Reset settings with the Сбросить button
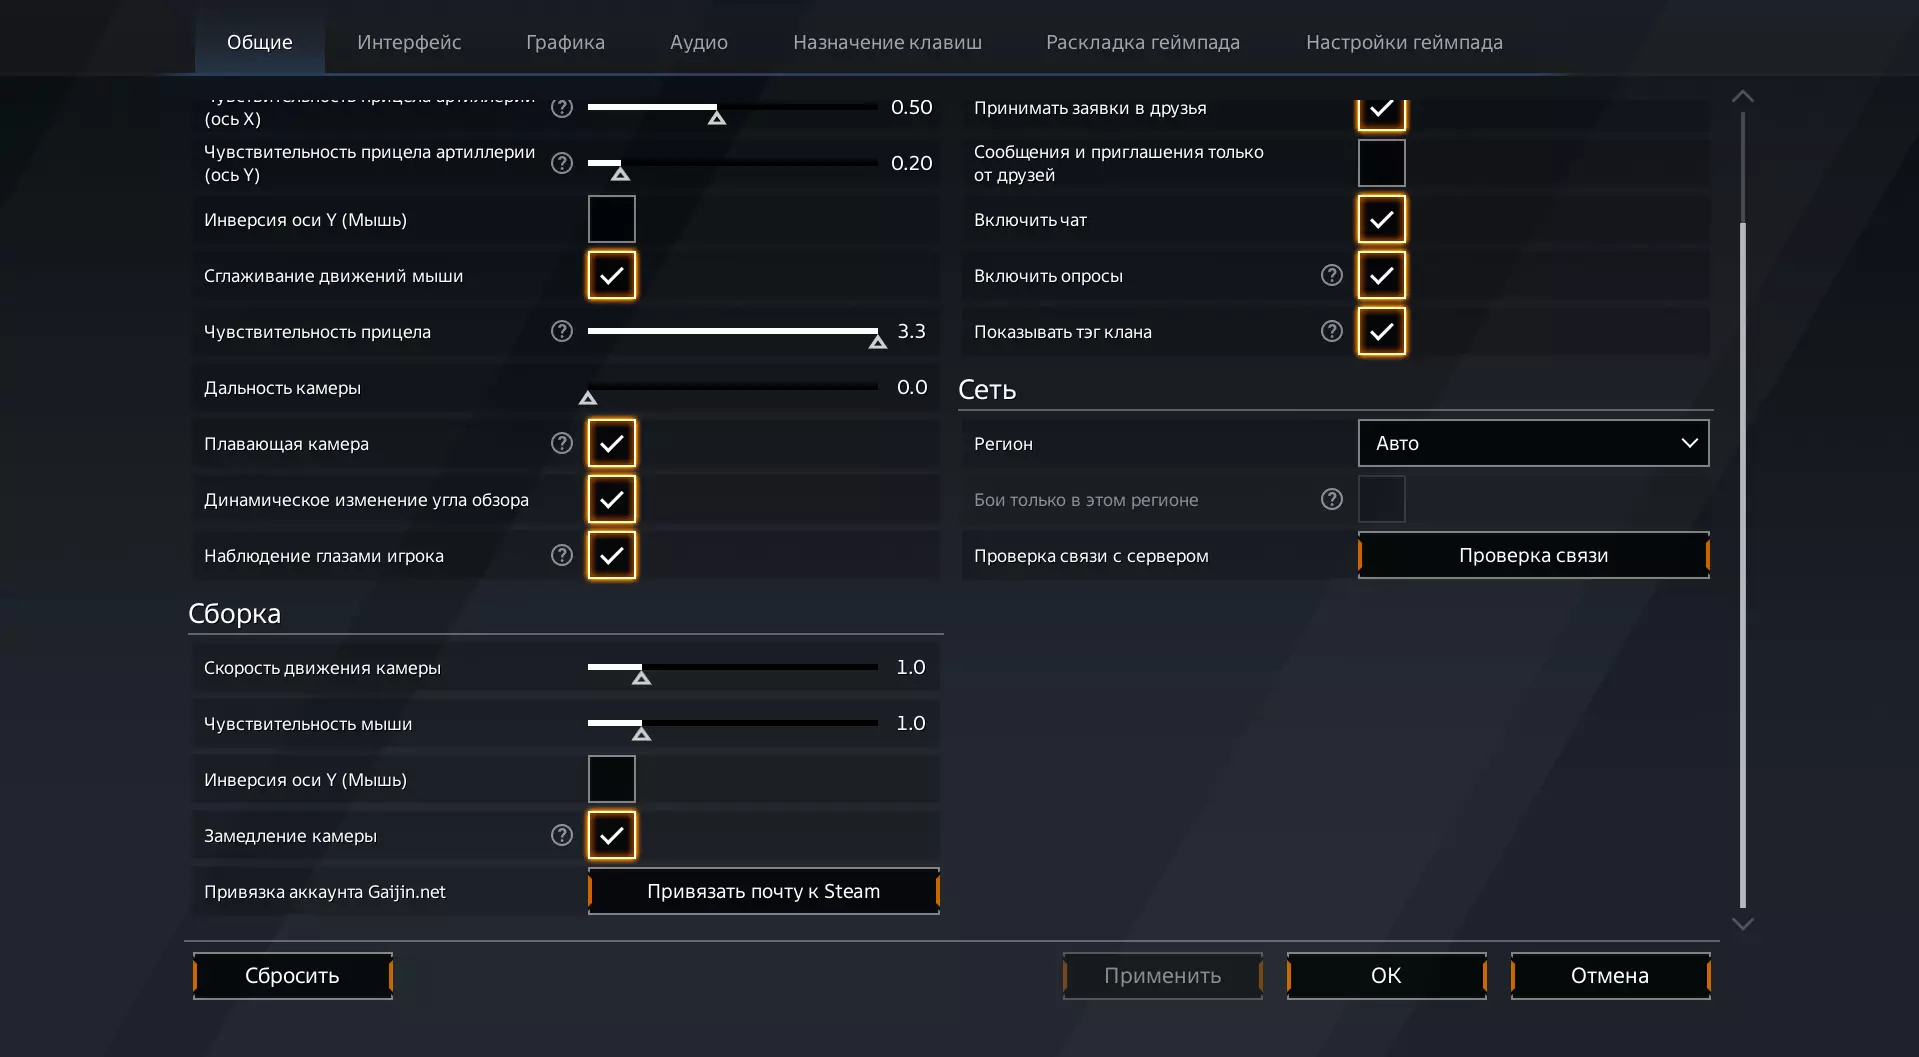 coord(293,975)
